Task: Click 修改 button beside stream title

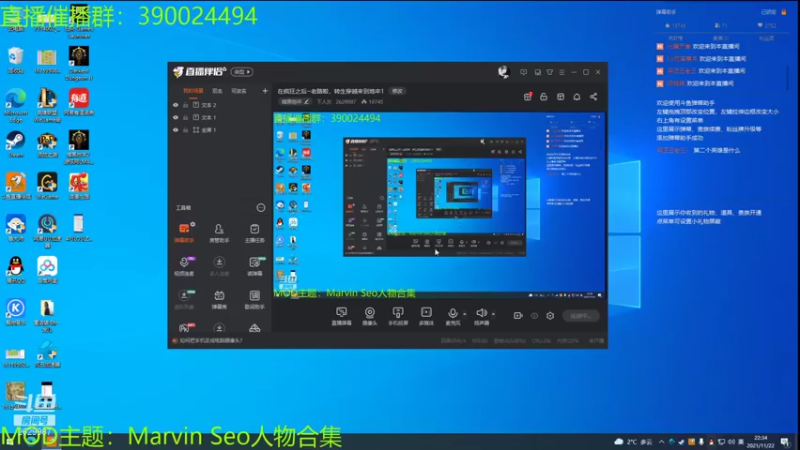Action: pyautogui.click(x=397, y=91)
